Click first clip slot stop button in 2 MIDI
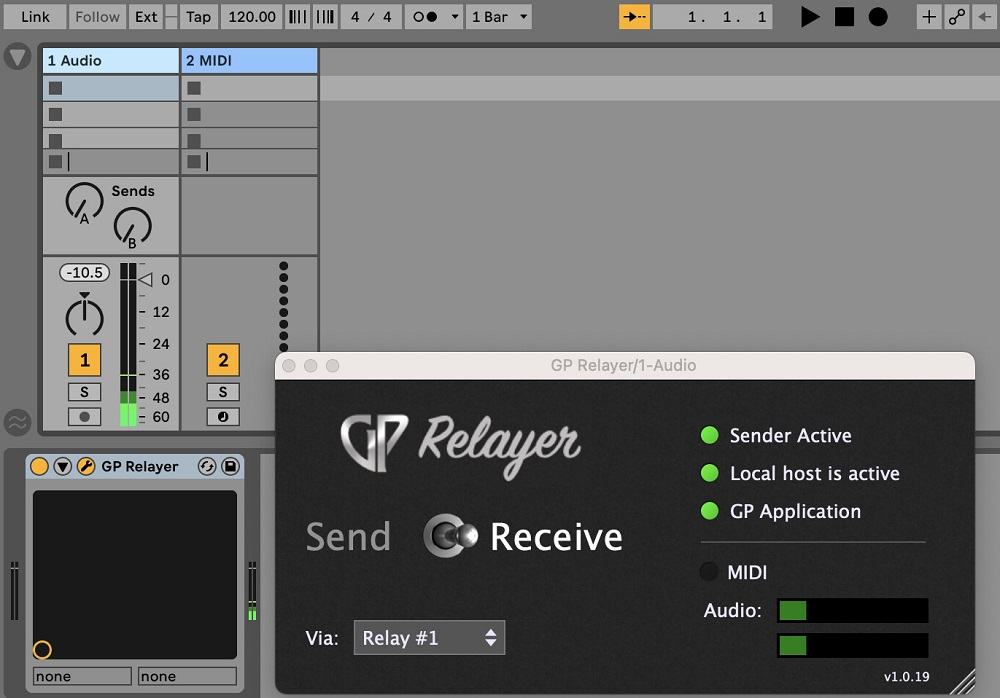Screen dimensions: 1000x698 coord(194,88)
